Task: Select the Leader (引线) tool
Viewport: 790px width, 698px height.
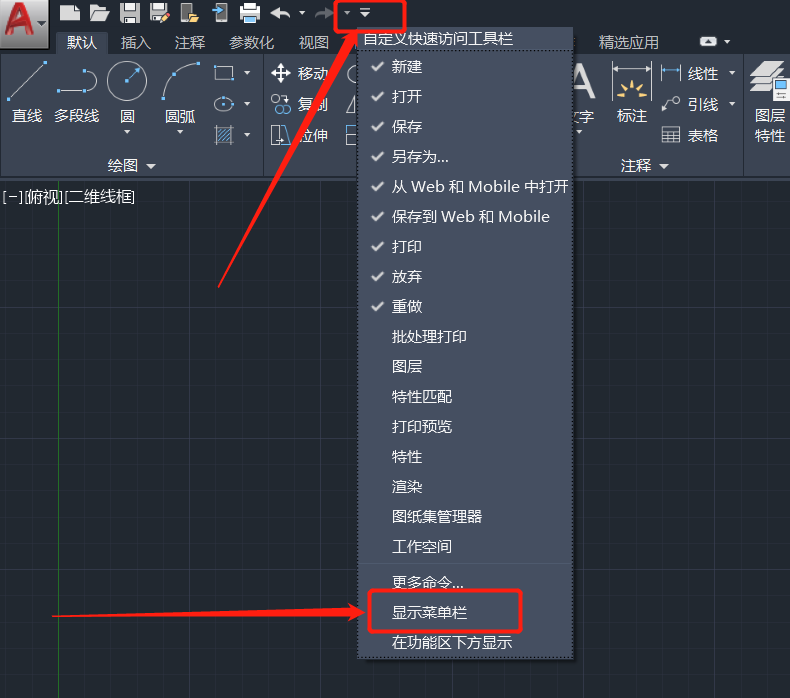Action: click(x=689, y=104)
